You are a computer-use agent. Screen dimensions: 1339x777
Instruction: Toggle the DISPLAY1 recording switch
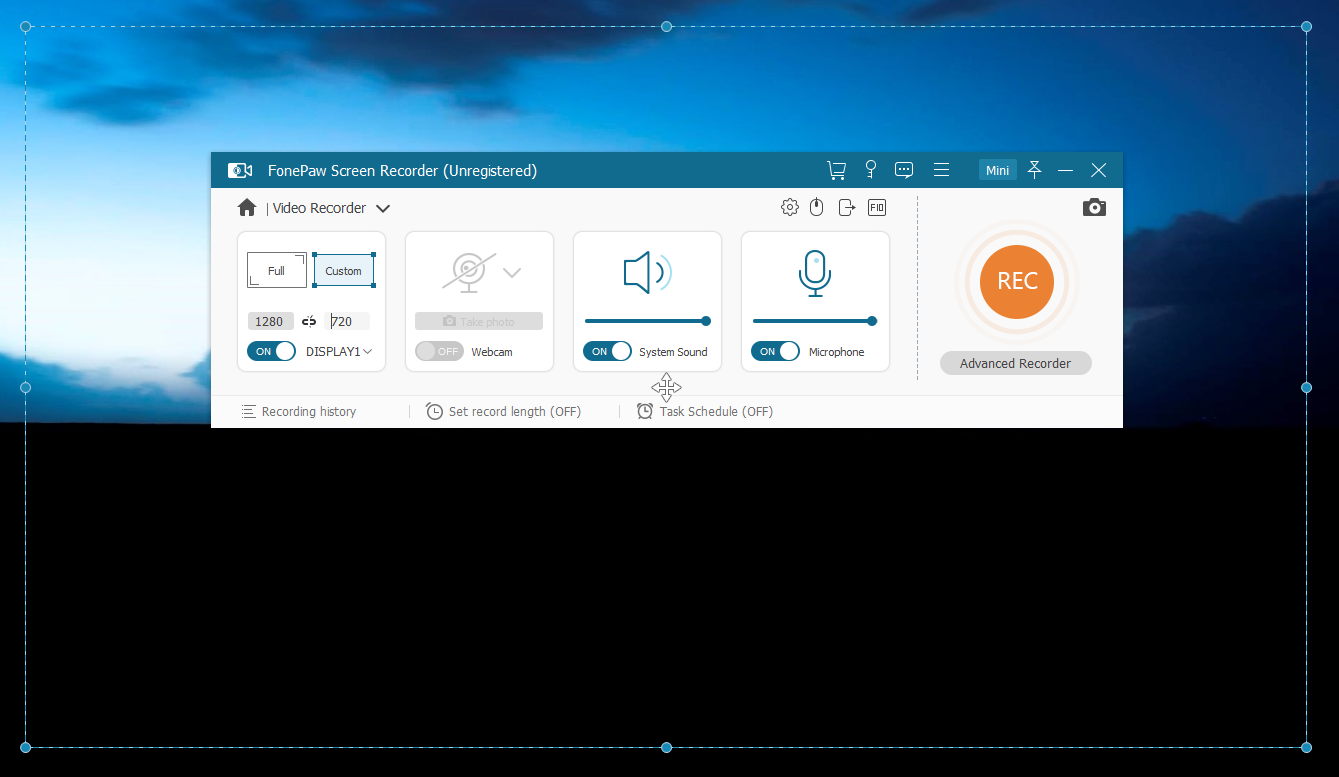click(271, 351)
